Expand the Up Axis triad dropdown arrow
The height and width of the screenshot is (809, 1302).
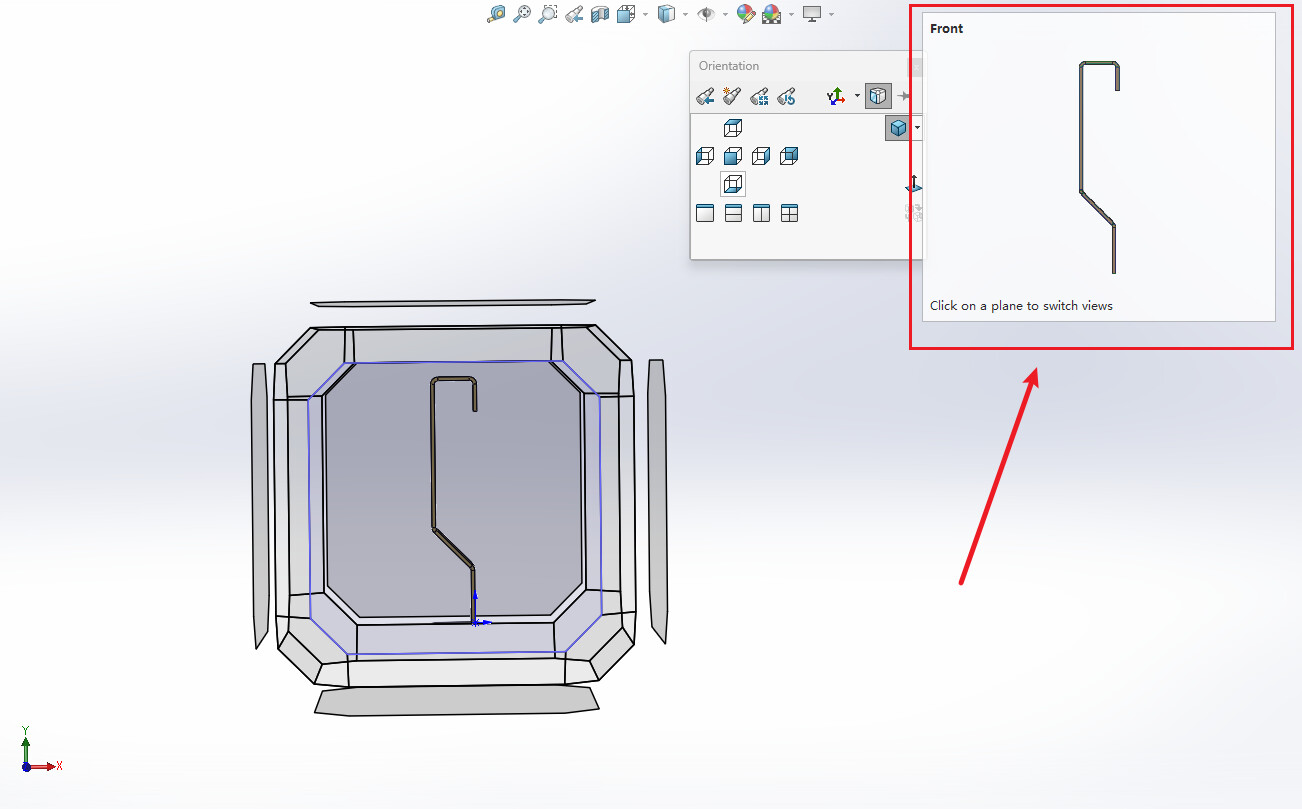click(857, 96)
